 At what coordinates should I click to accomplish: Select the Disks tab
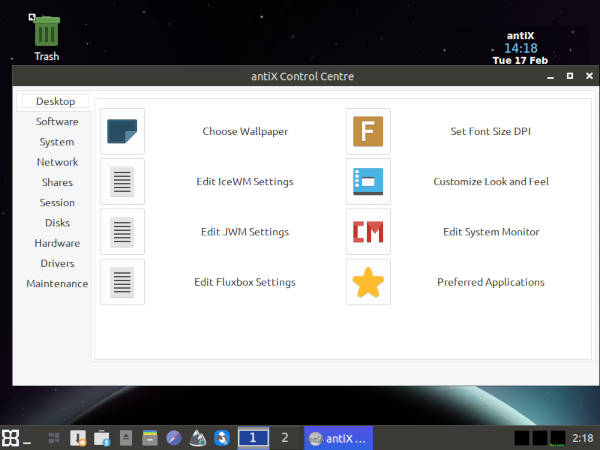click(x=57, y=223)
